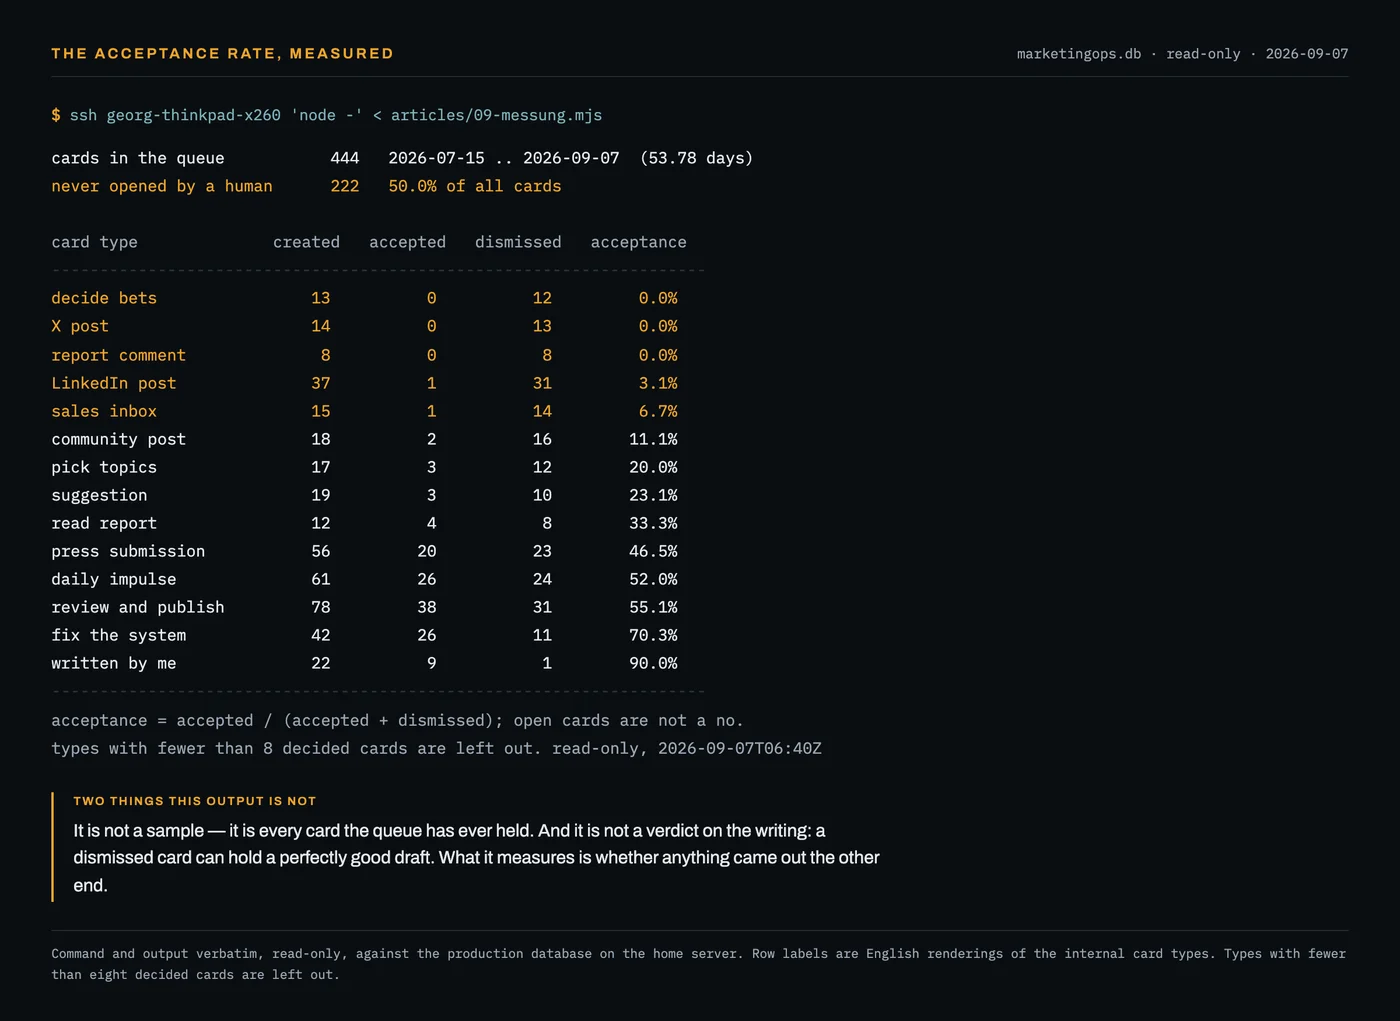
Task: Click the "marketingops.db" database name in the header
Action: [x=1079, y=54]
